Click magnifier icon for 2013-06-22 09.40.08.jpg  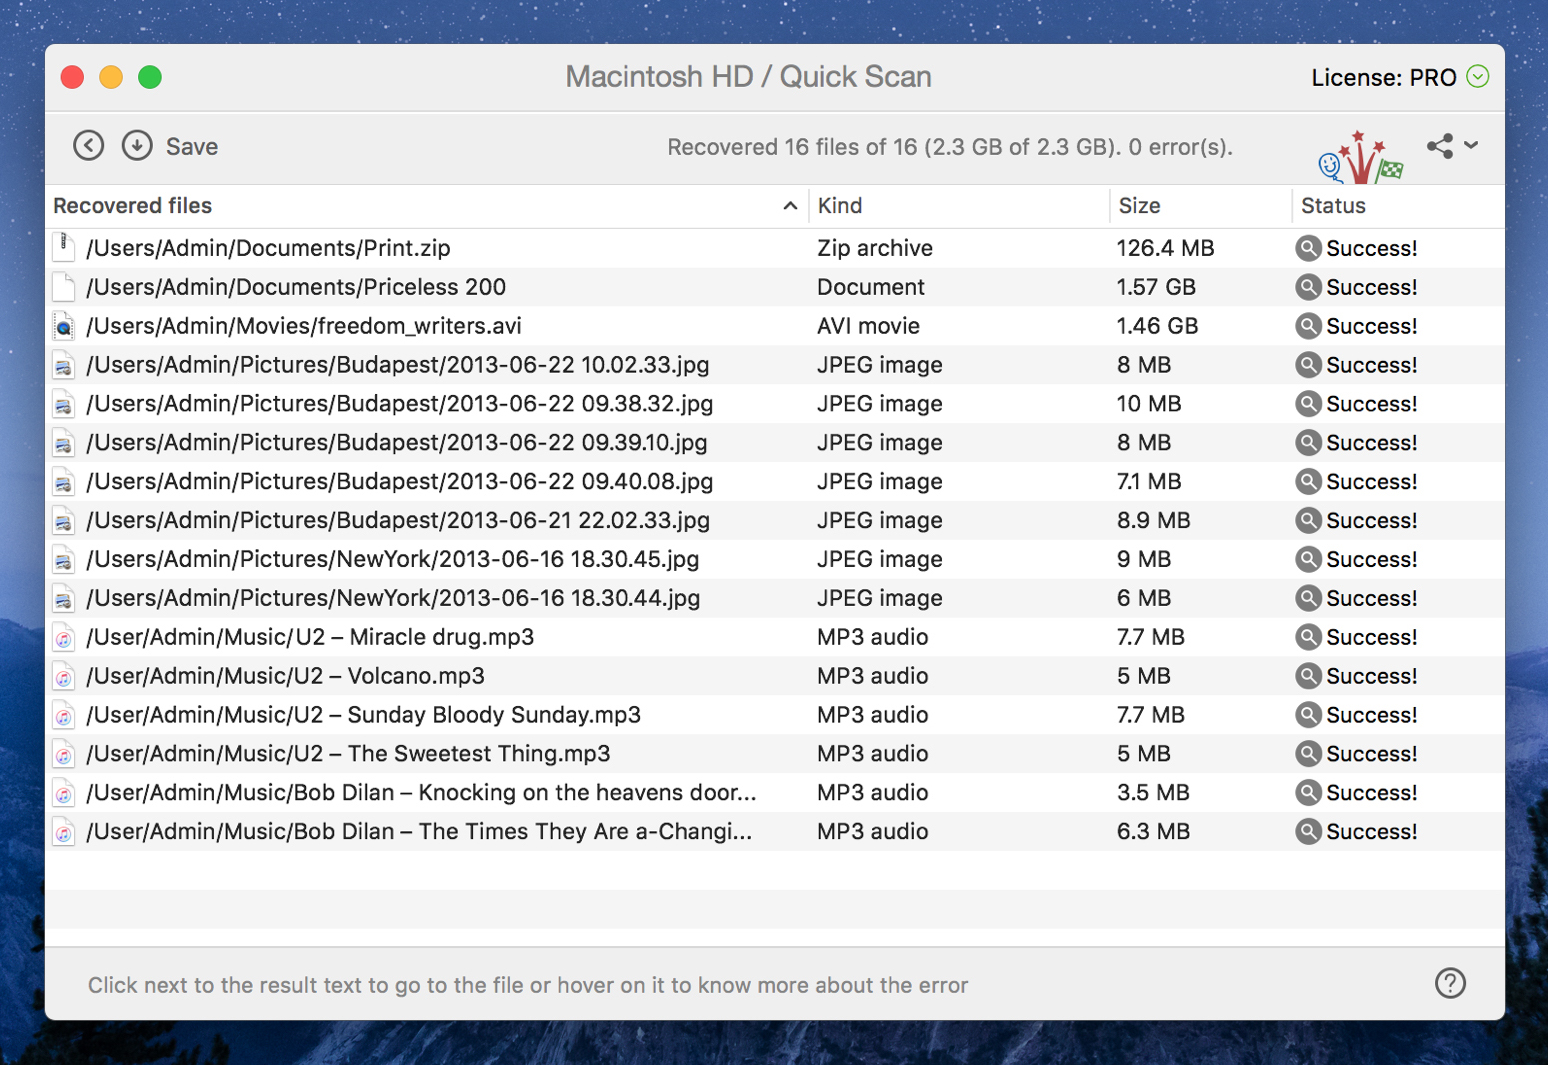tap(1308, 481)
